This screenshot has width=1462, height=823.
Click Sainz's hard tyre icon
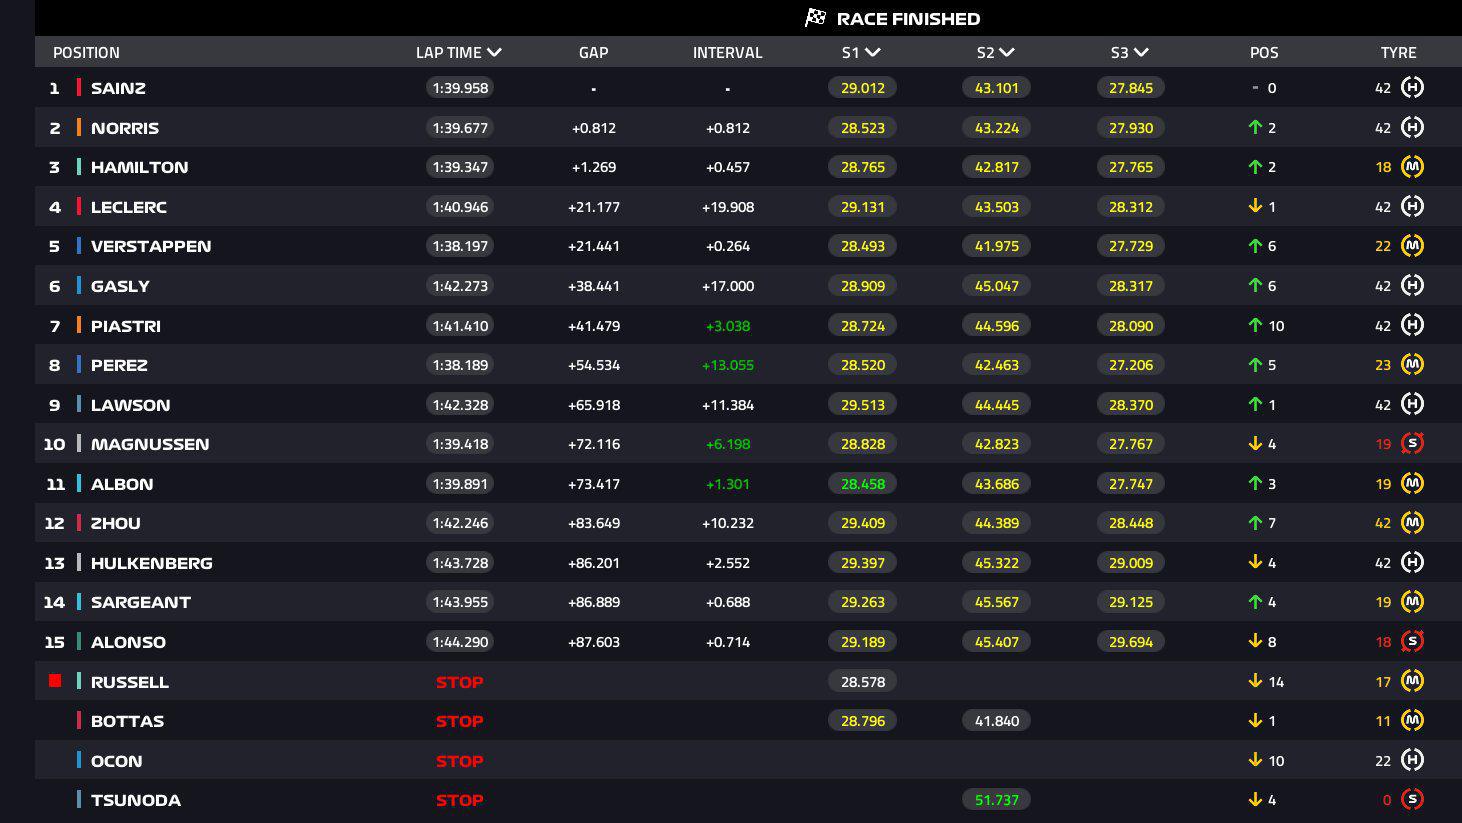(x=1412, y=88)
